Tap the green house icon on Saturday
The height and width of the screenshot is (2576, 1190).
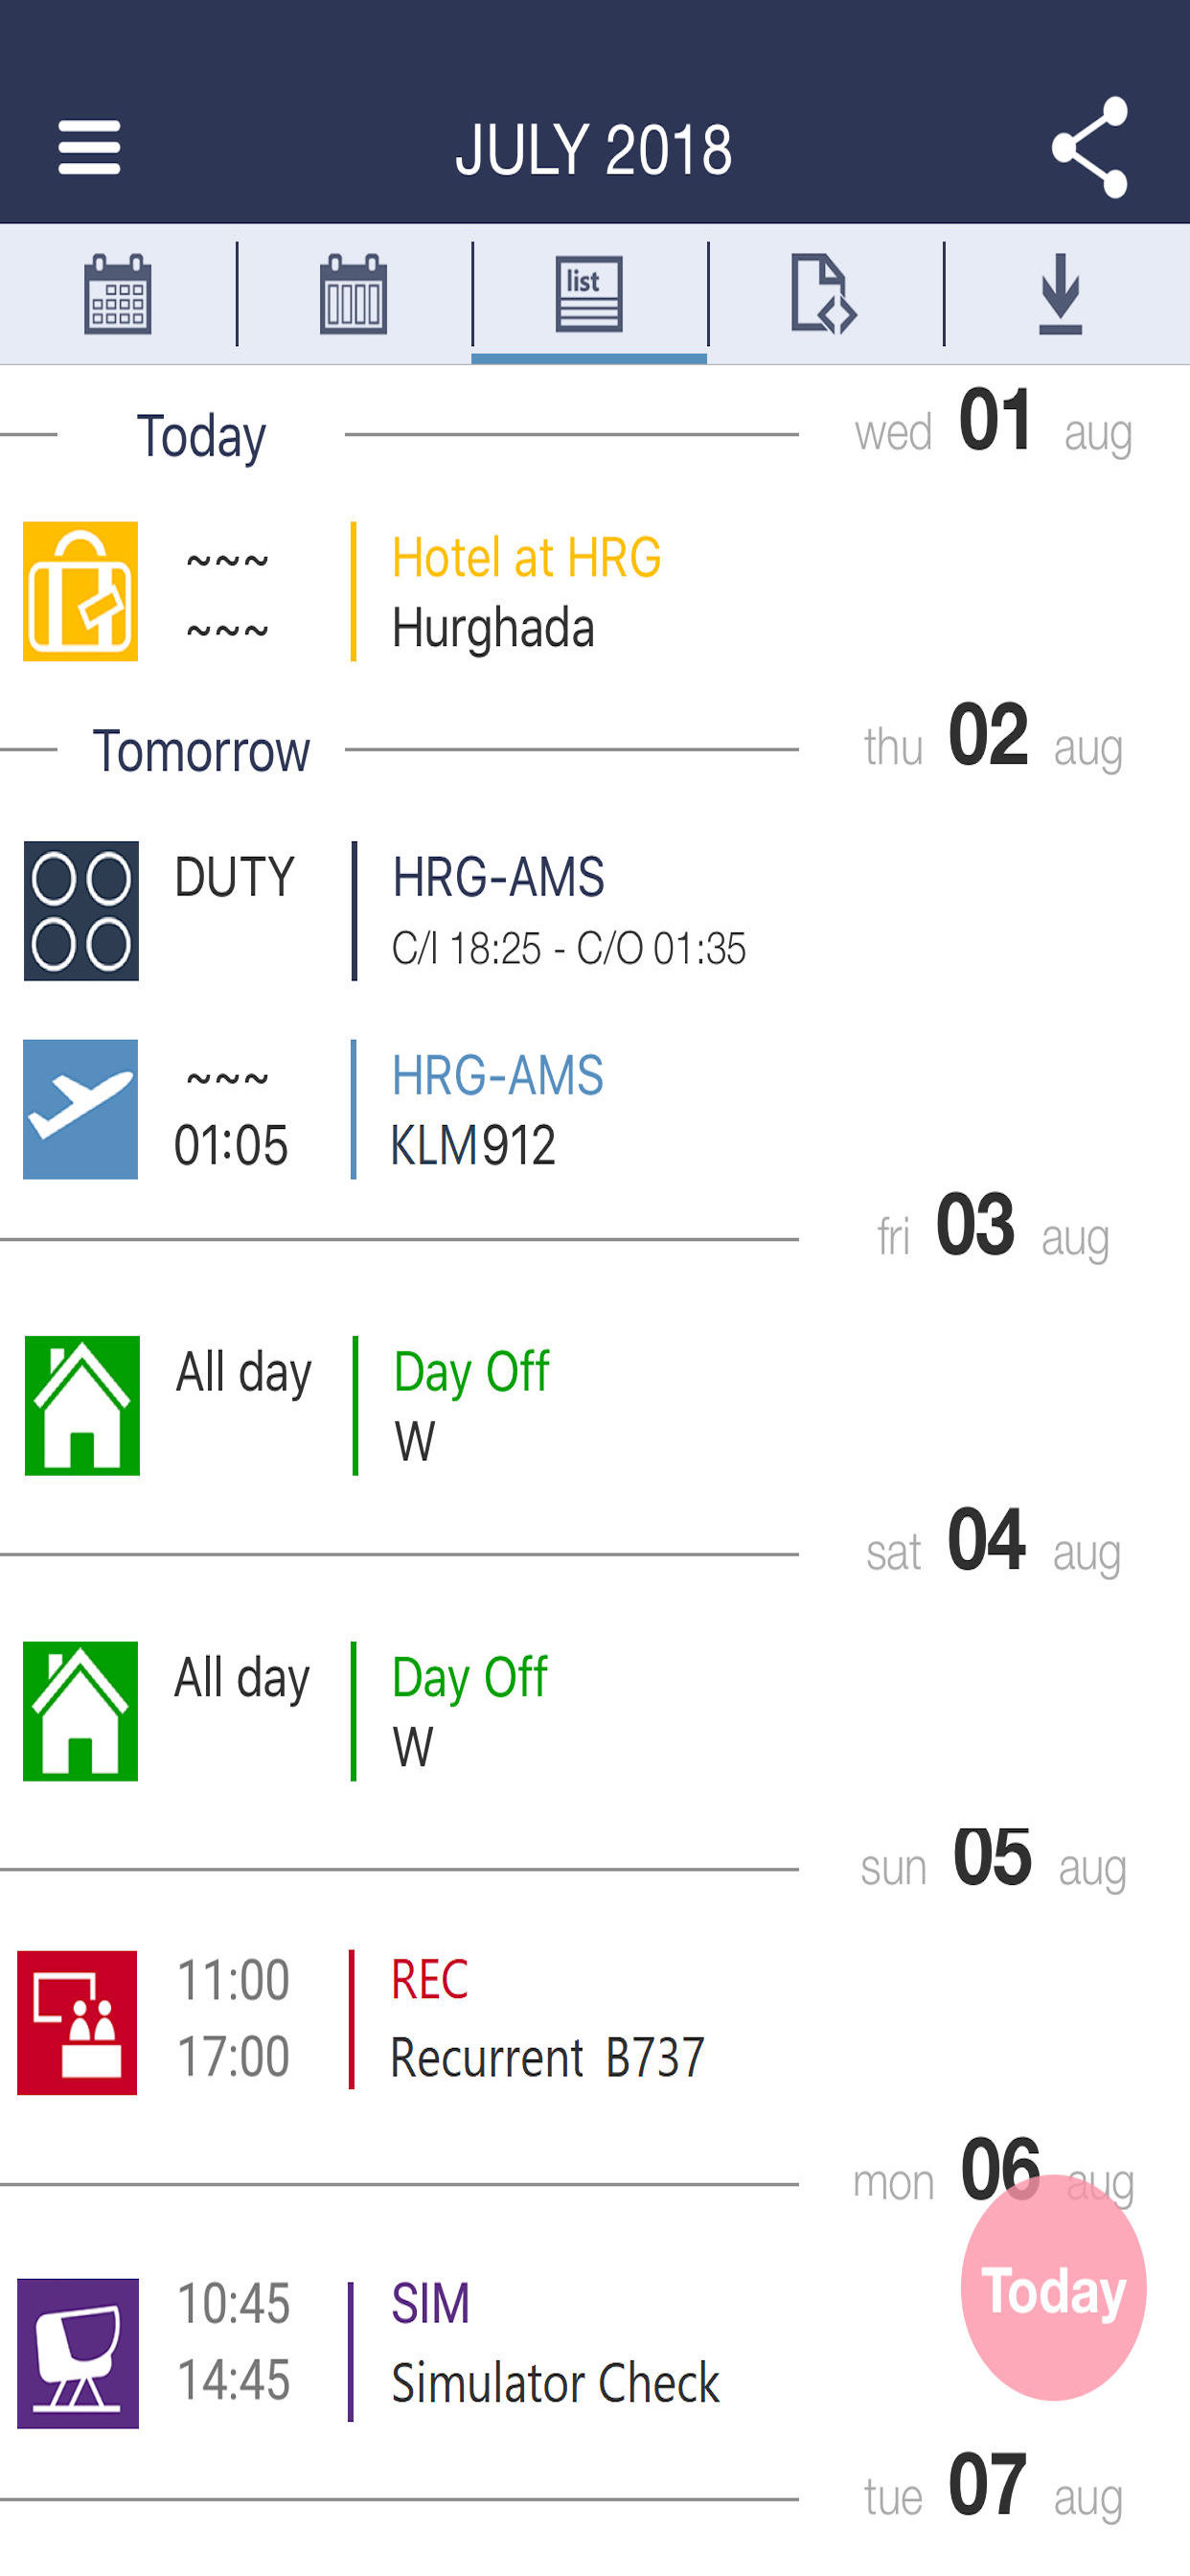point(80,1710)
